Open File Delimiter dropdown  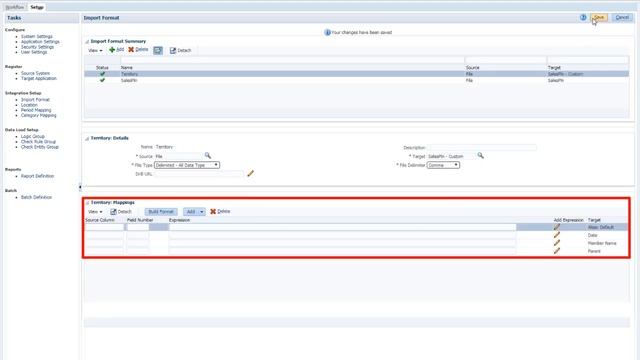point(443,165)
